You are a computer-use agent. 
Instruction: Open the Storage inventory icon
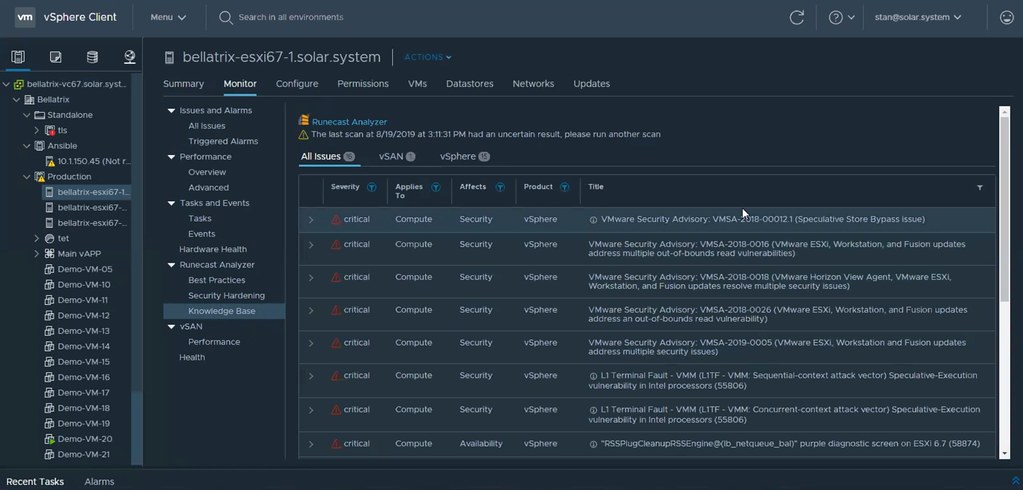[x=93, y=57]
